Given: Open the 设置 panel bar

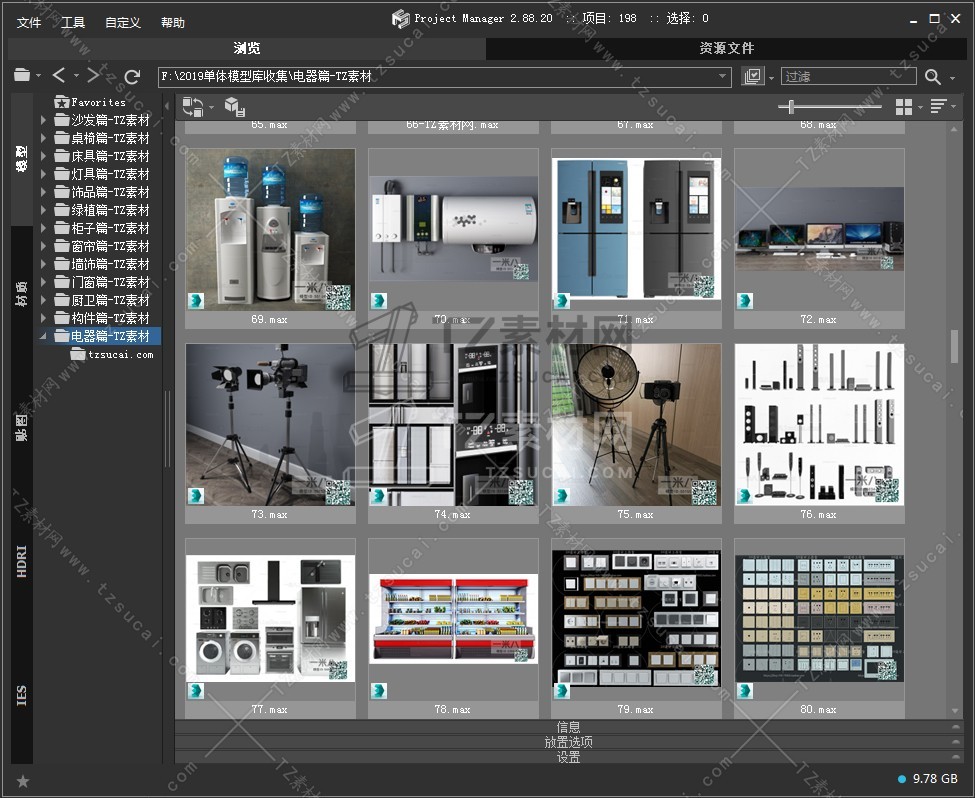Looking at the screenshot, I should pos(568,757).
